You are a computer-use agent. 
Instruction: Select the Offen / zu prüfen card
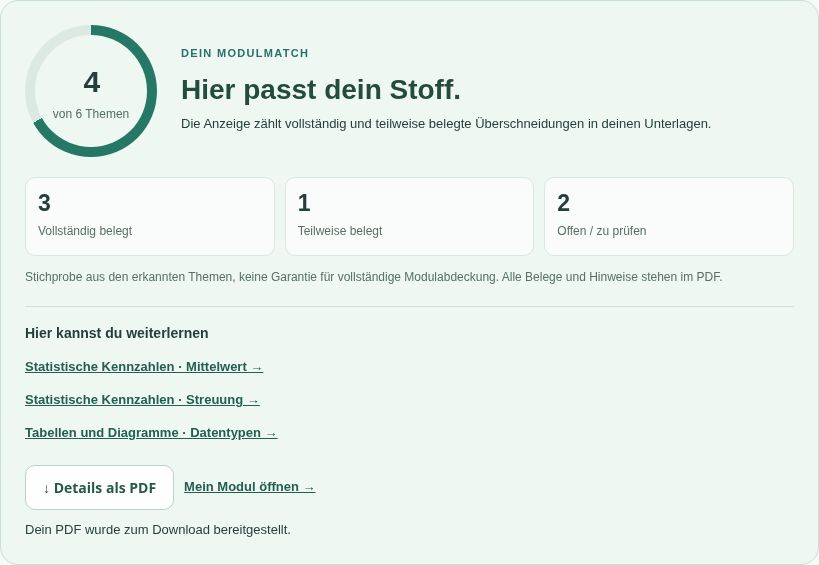669,217
